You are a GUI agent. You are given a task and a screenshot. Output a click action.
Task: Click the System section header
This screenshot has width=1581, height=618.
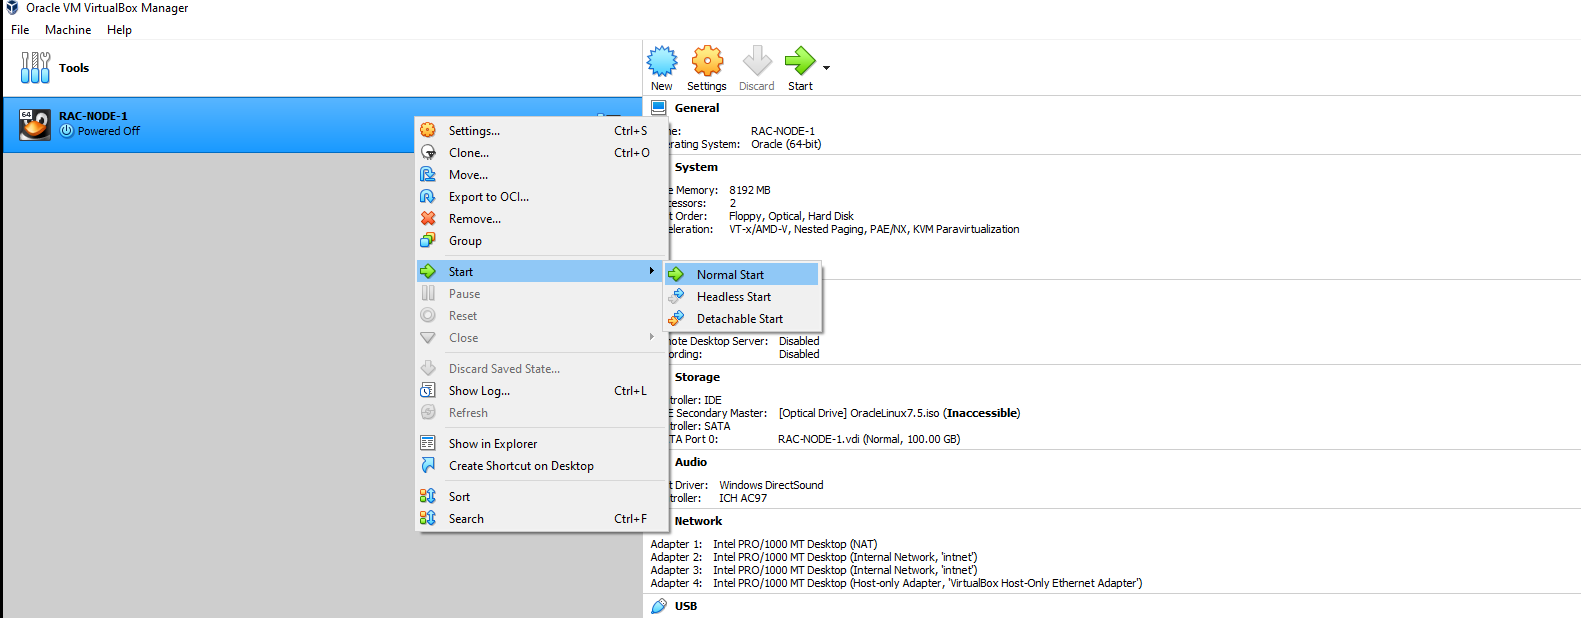tap(696, 167)
